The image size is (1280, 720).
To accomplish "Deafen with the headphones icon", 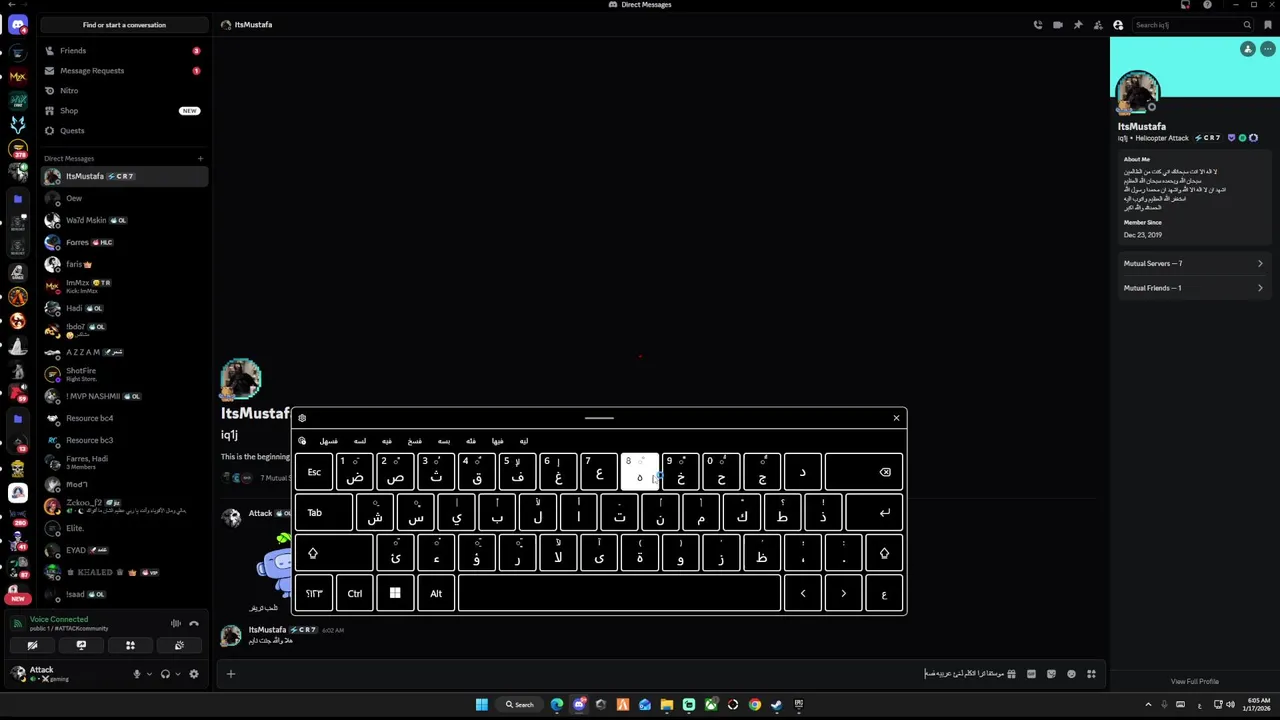I will (x=165, y=674).
